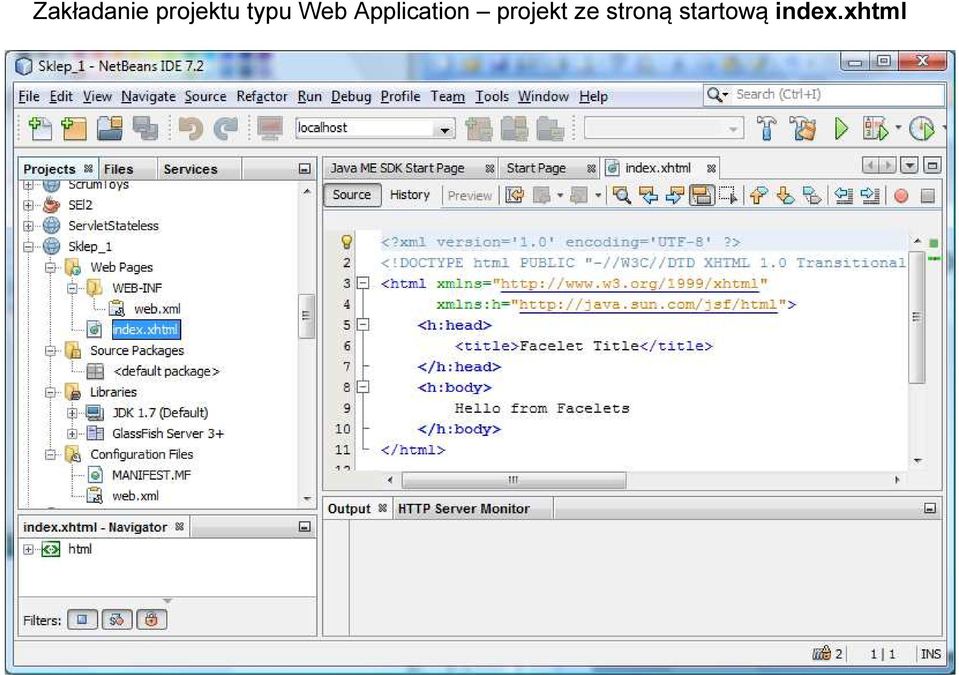Image resolution: width=959 pixels, height=675 pixels.
Task: Click the Shift Line Right icon
Action: tap(870, 195)
